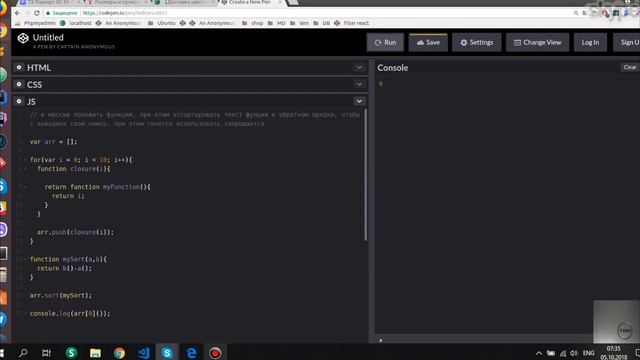Open the Ubuntu bookmarks folder
Viewport: 640px width, 360px height.
coord(162,23)
